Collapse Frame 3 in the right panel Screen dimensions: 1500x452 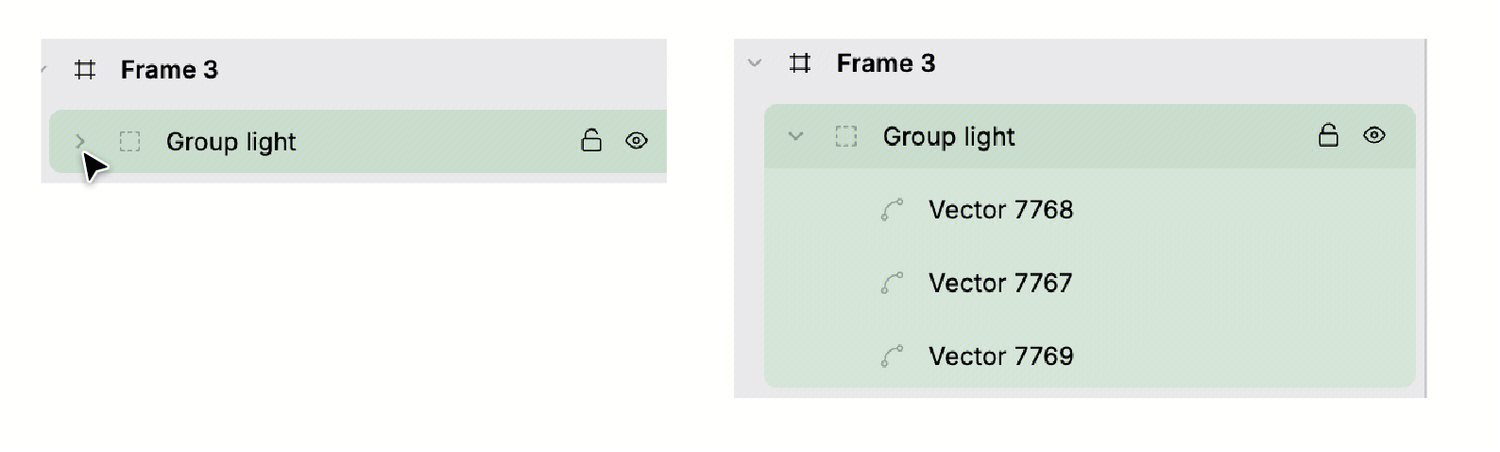755,63
